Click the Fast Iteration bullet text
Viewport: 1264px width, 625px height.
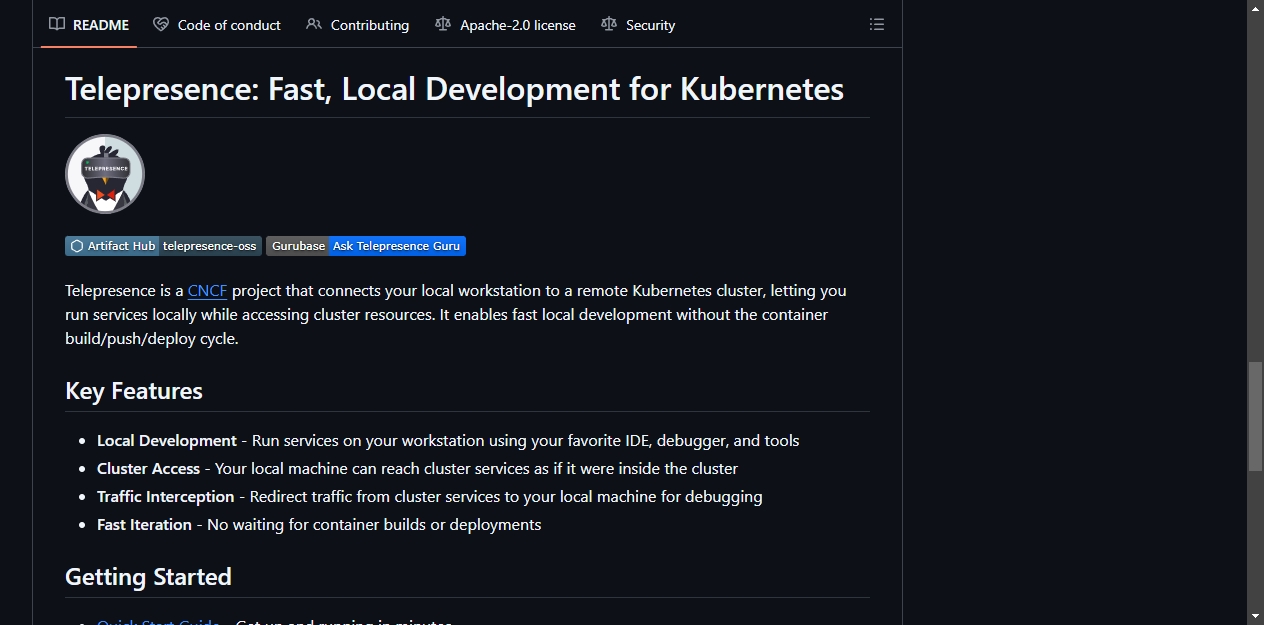click(x=319, y=525)
